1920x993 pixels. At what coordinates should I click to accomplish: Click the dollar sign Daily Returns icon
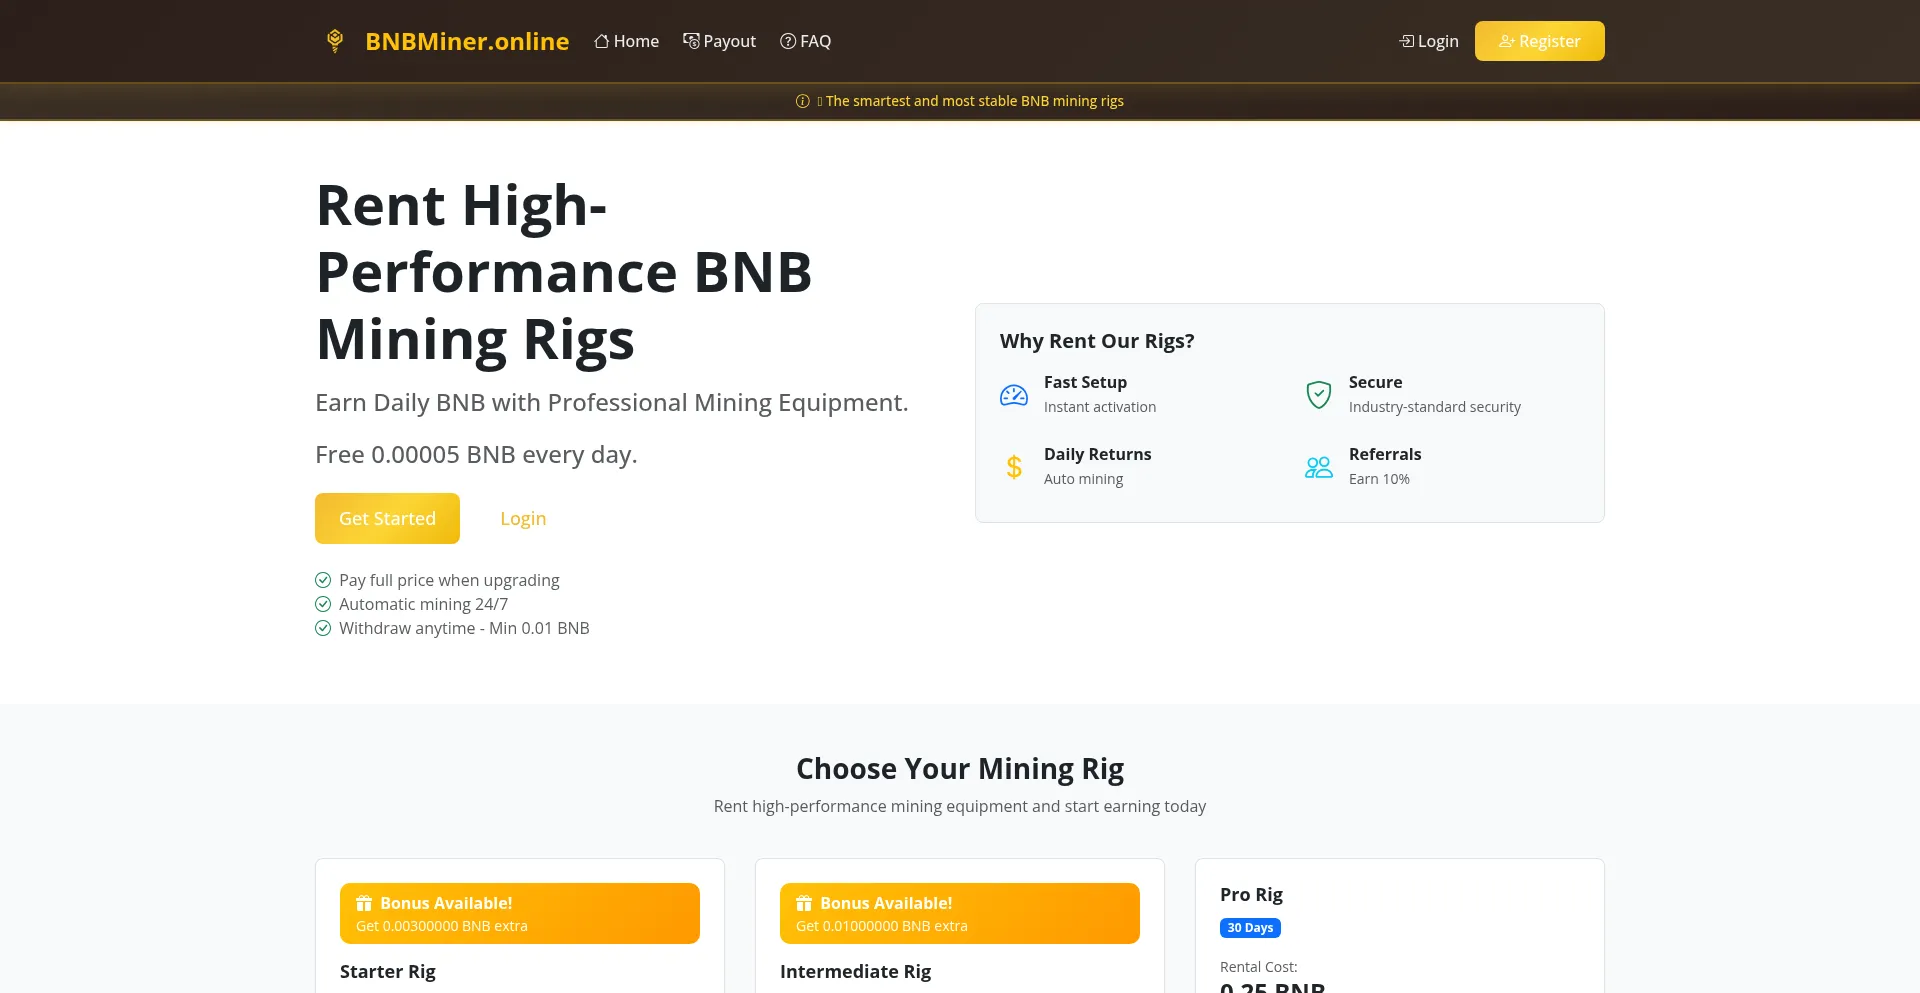coord(1014,467)
